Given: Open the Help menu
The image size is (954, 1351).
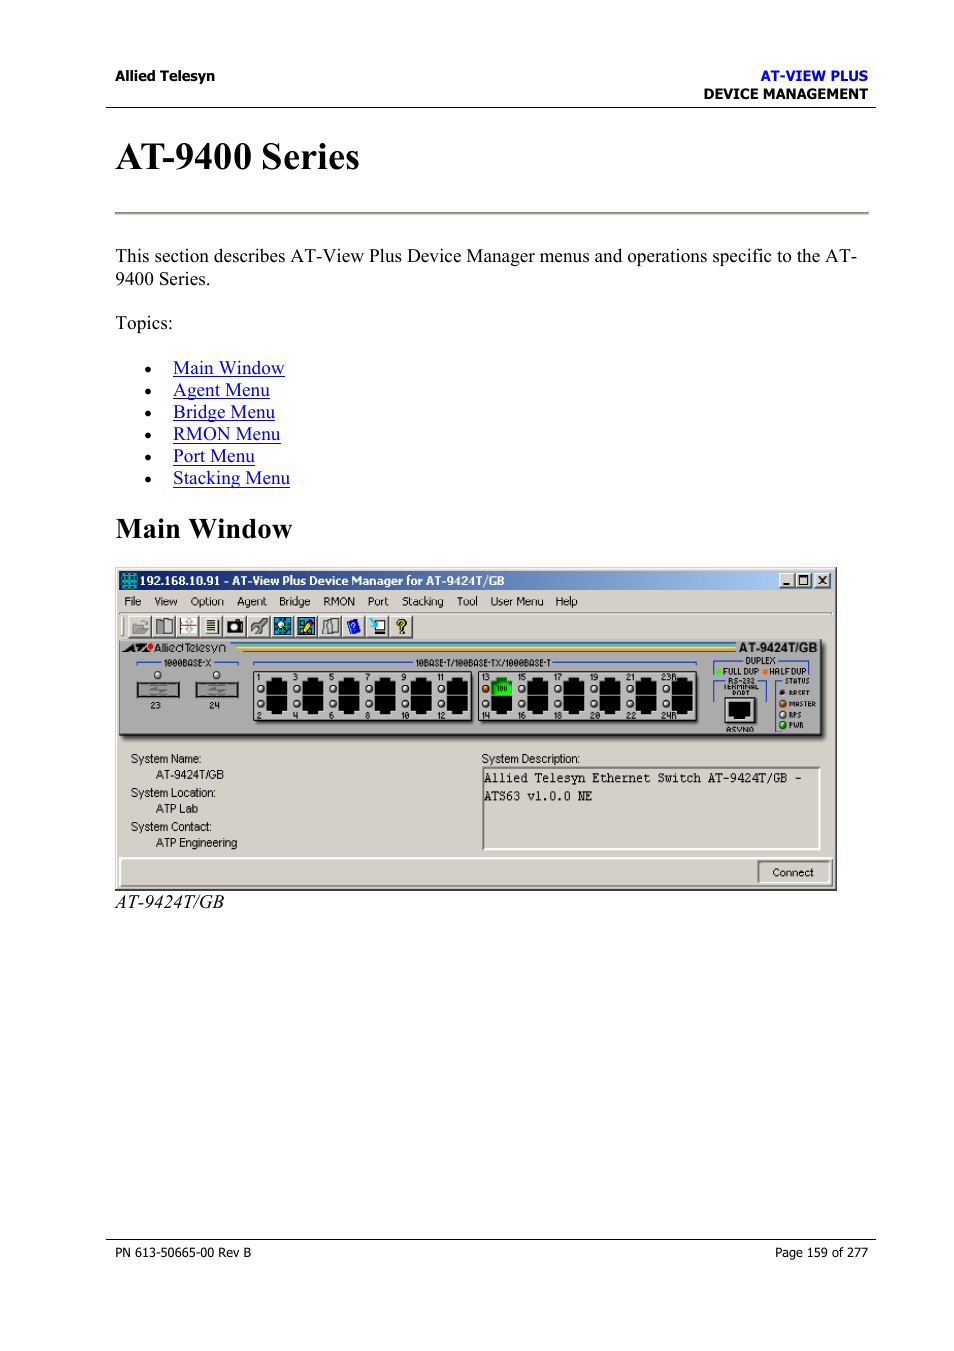Looking at the screenshot, I should tap(567, 601).
